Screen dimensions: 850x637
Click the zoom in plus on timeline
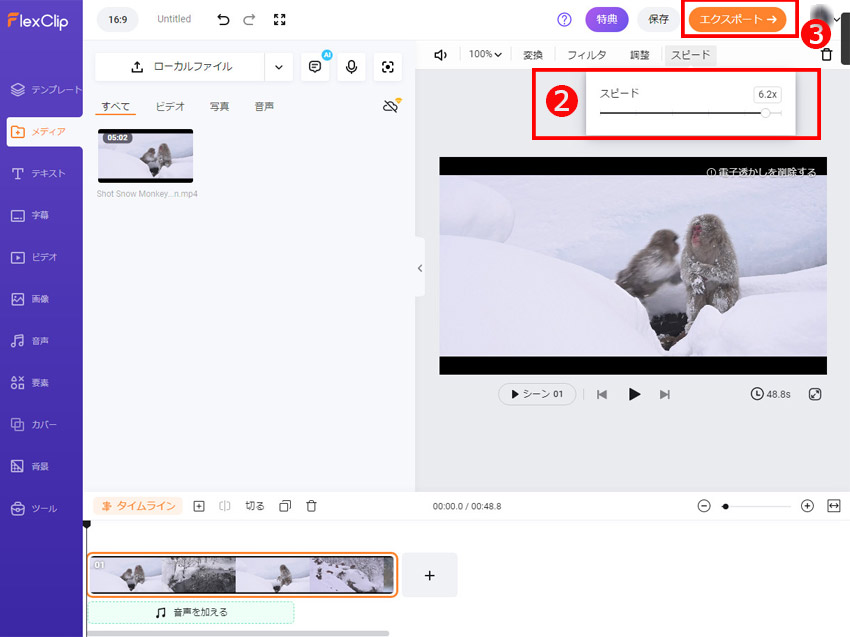coord(807,506)
